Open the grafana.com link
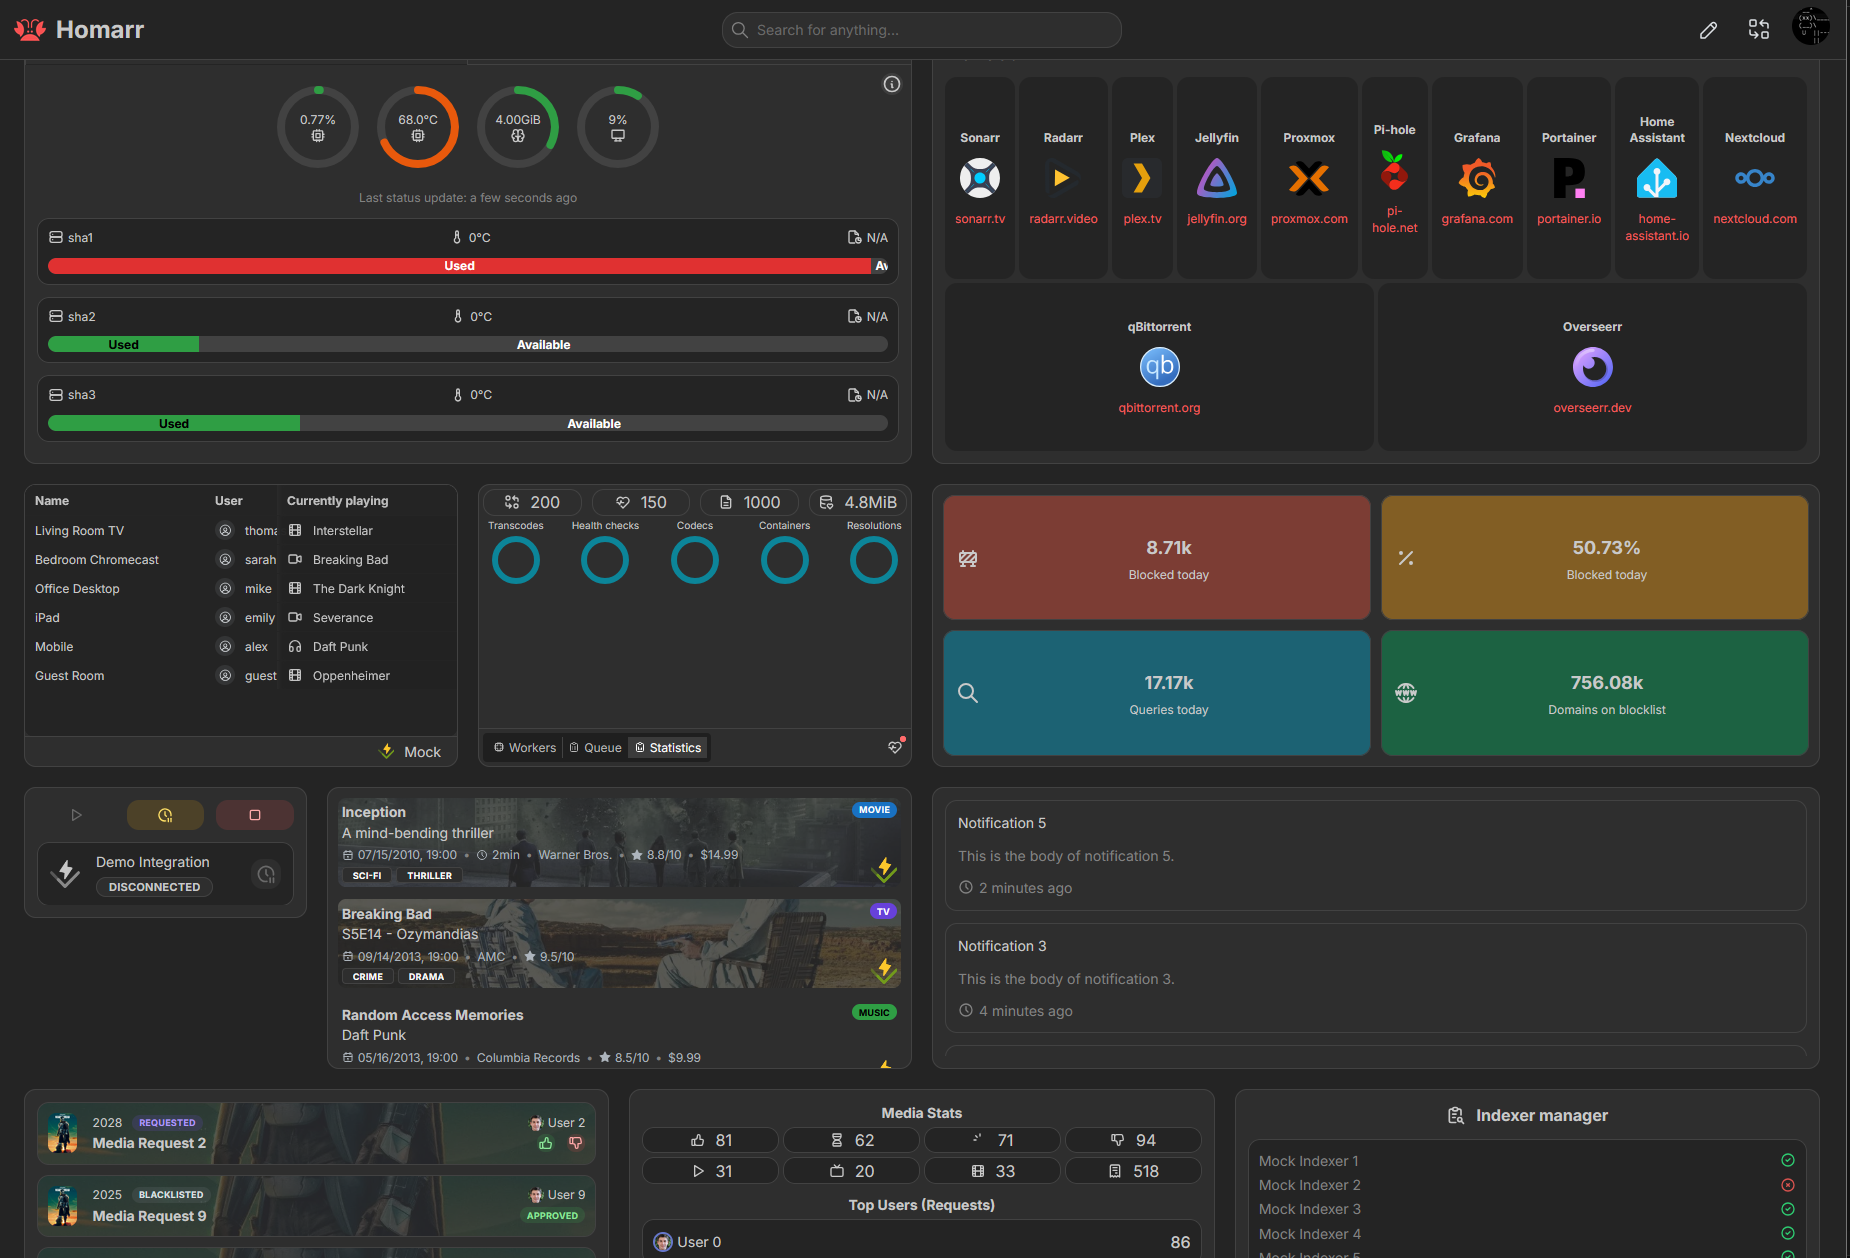This screenshot has height=1258, width=1850. point(1477,219)
